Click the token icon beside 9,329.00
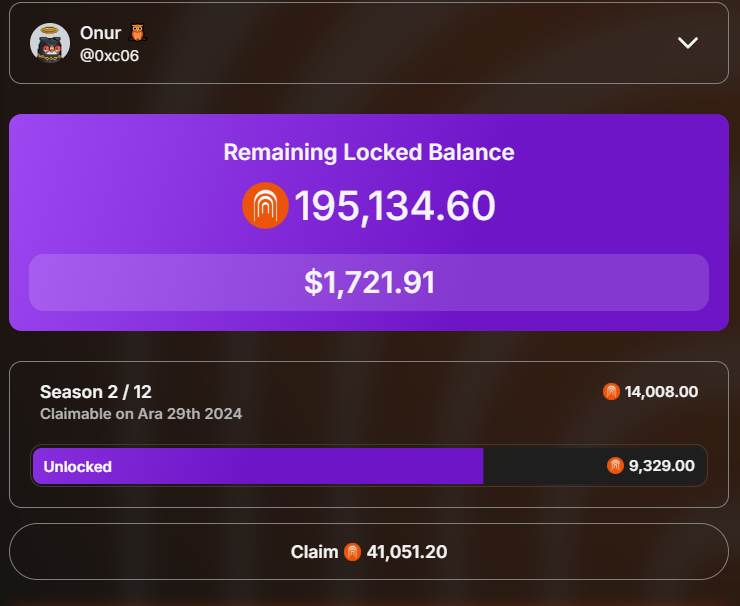The width and height of the screenshot is (740, 606). click(x=615, y=466)
